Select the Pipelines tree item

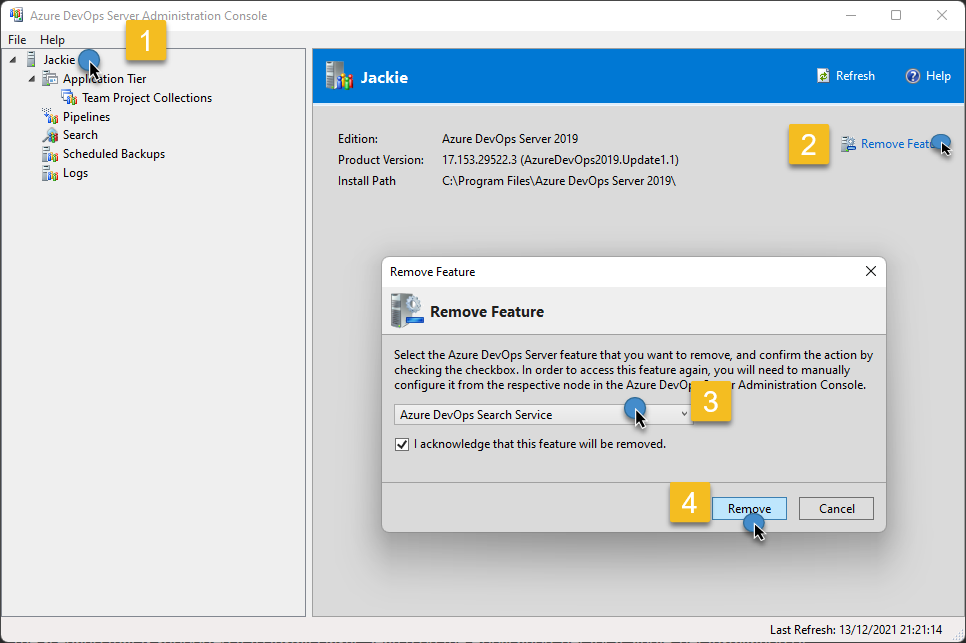pos(86,116)
